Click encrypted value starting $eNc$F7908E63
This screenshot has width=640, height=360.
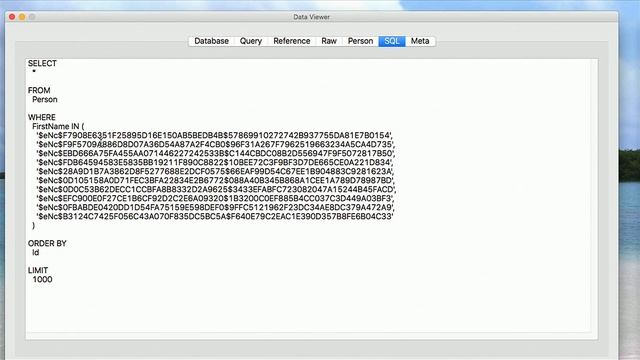click(214, 136)
